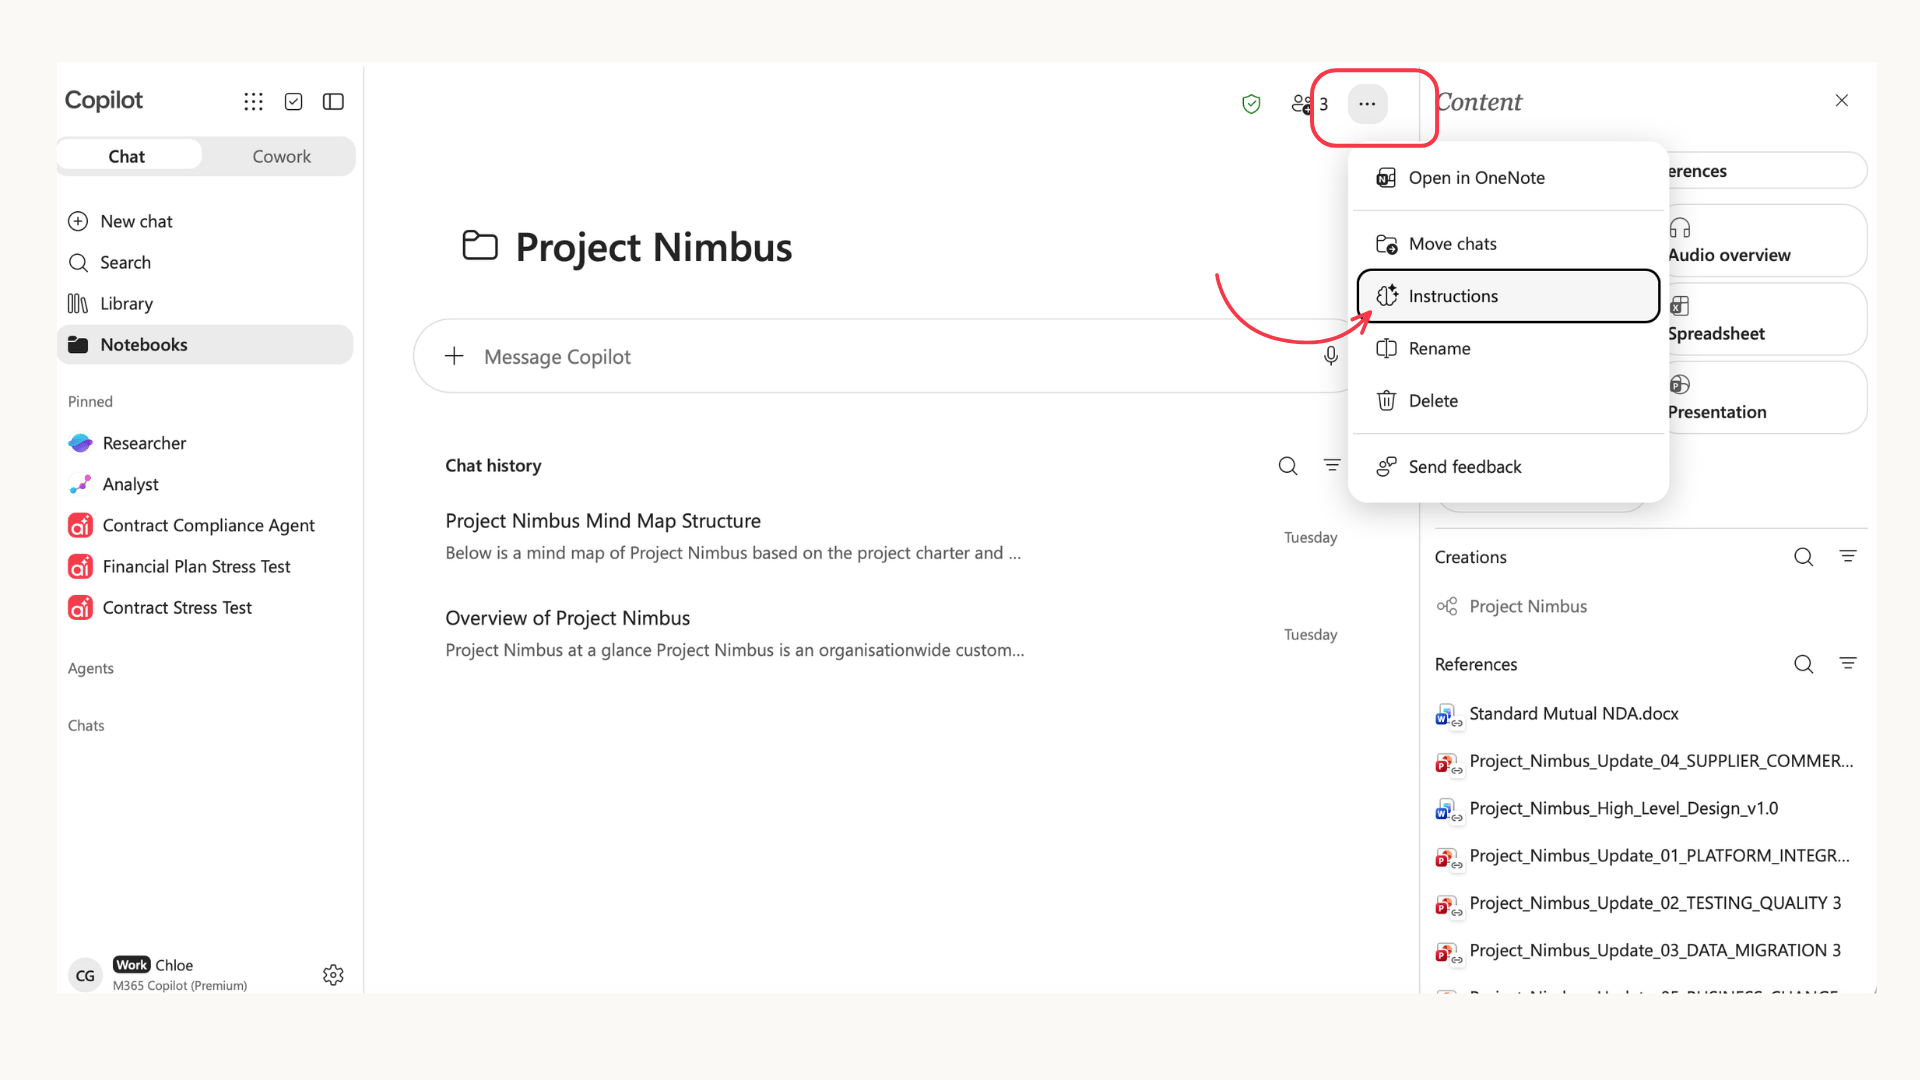Search References with magnifier icon
Viewport: 1920px width, 1080px height.
[1803, 663]
